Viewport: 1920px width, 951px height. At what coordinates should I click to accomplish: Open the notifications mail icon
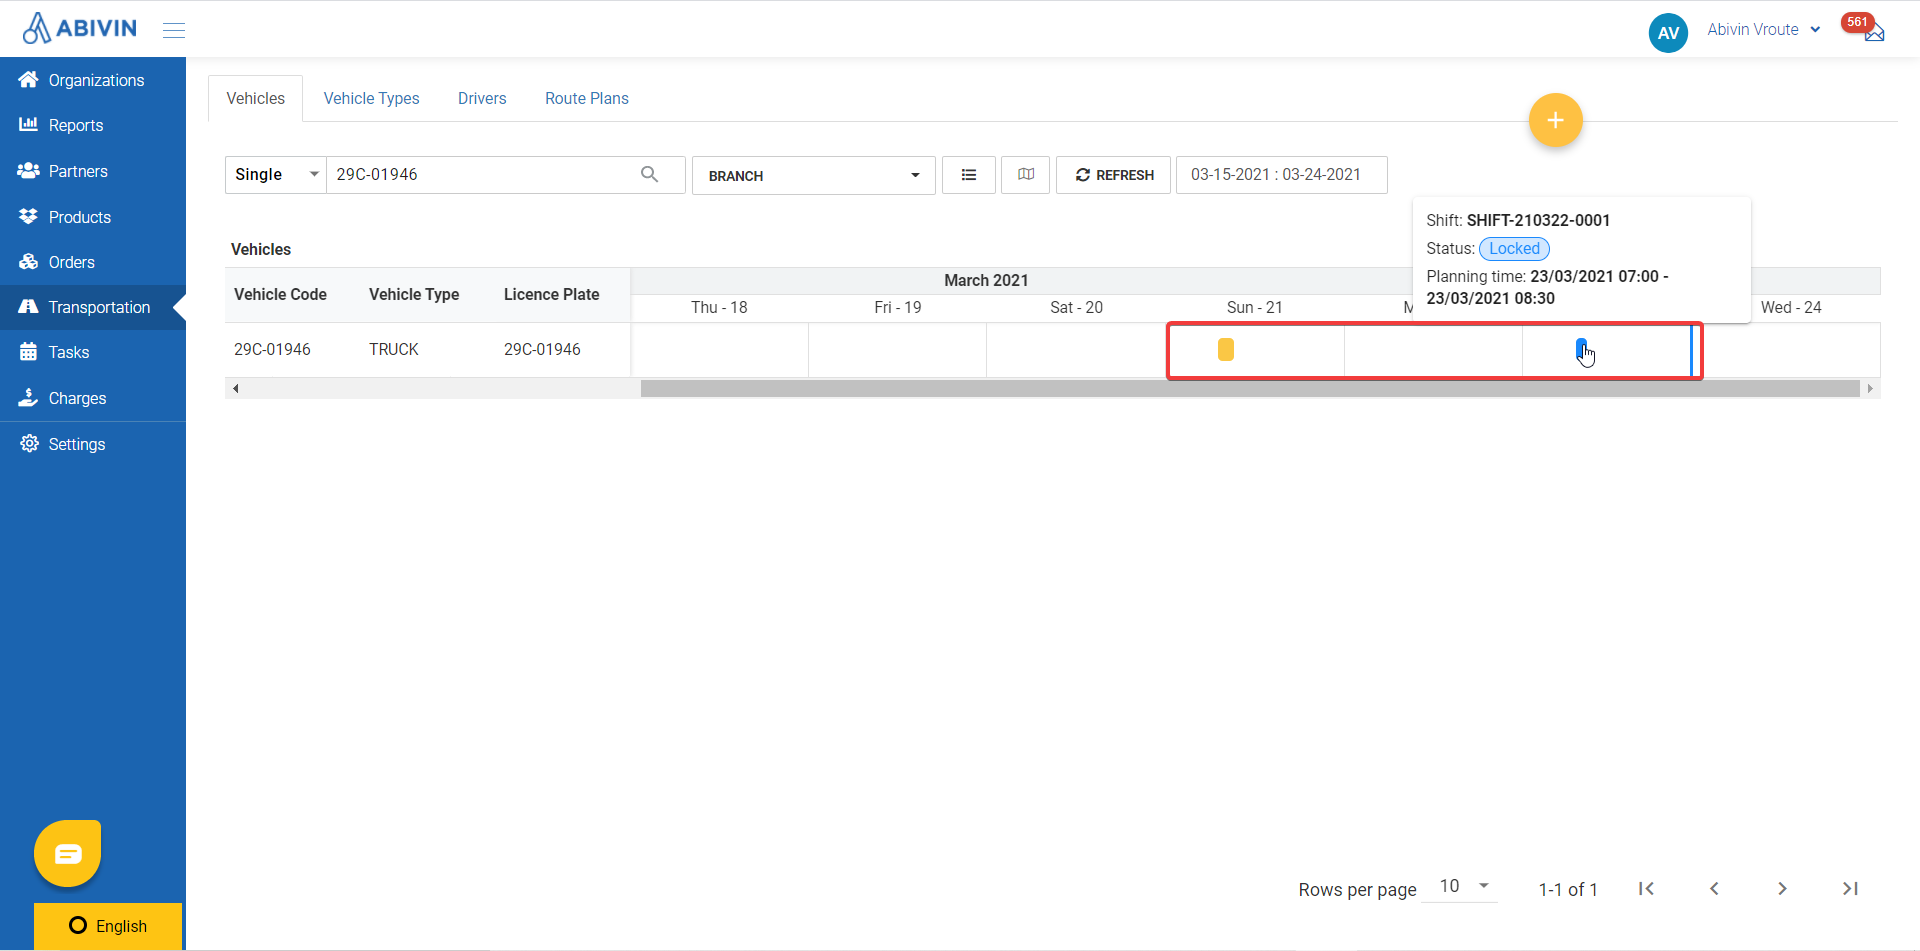pos(1874,33)
